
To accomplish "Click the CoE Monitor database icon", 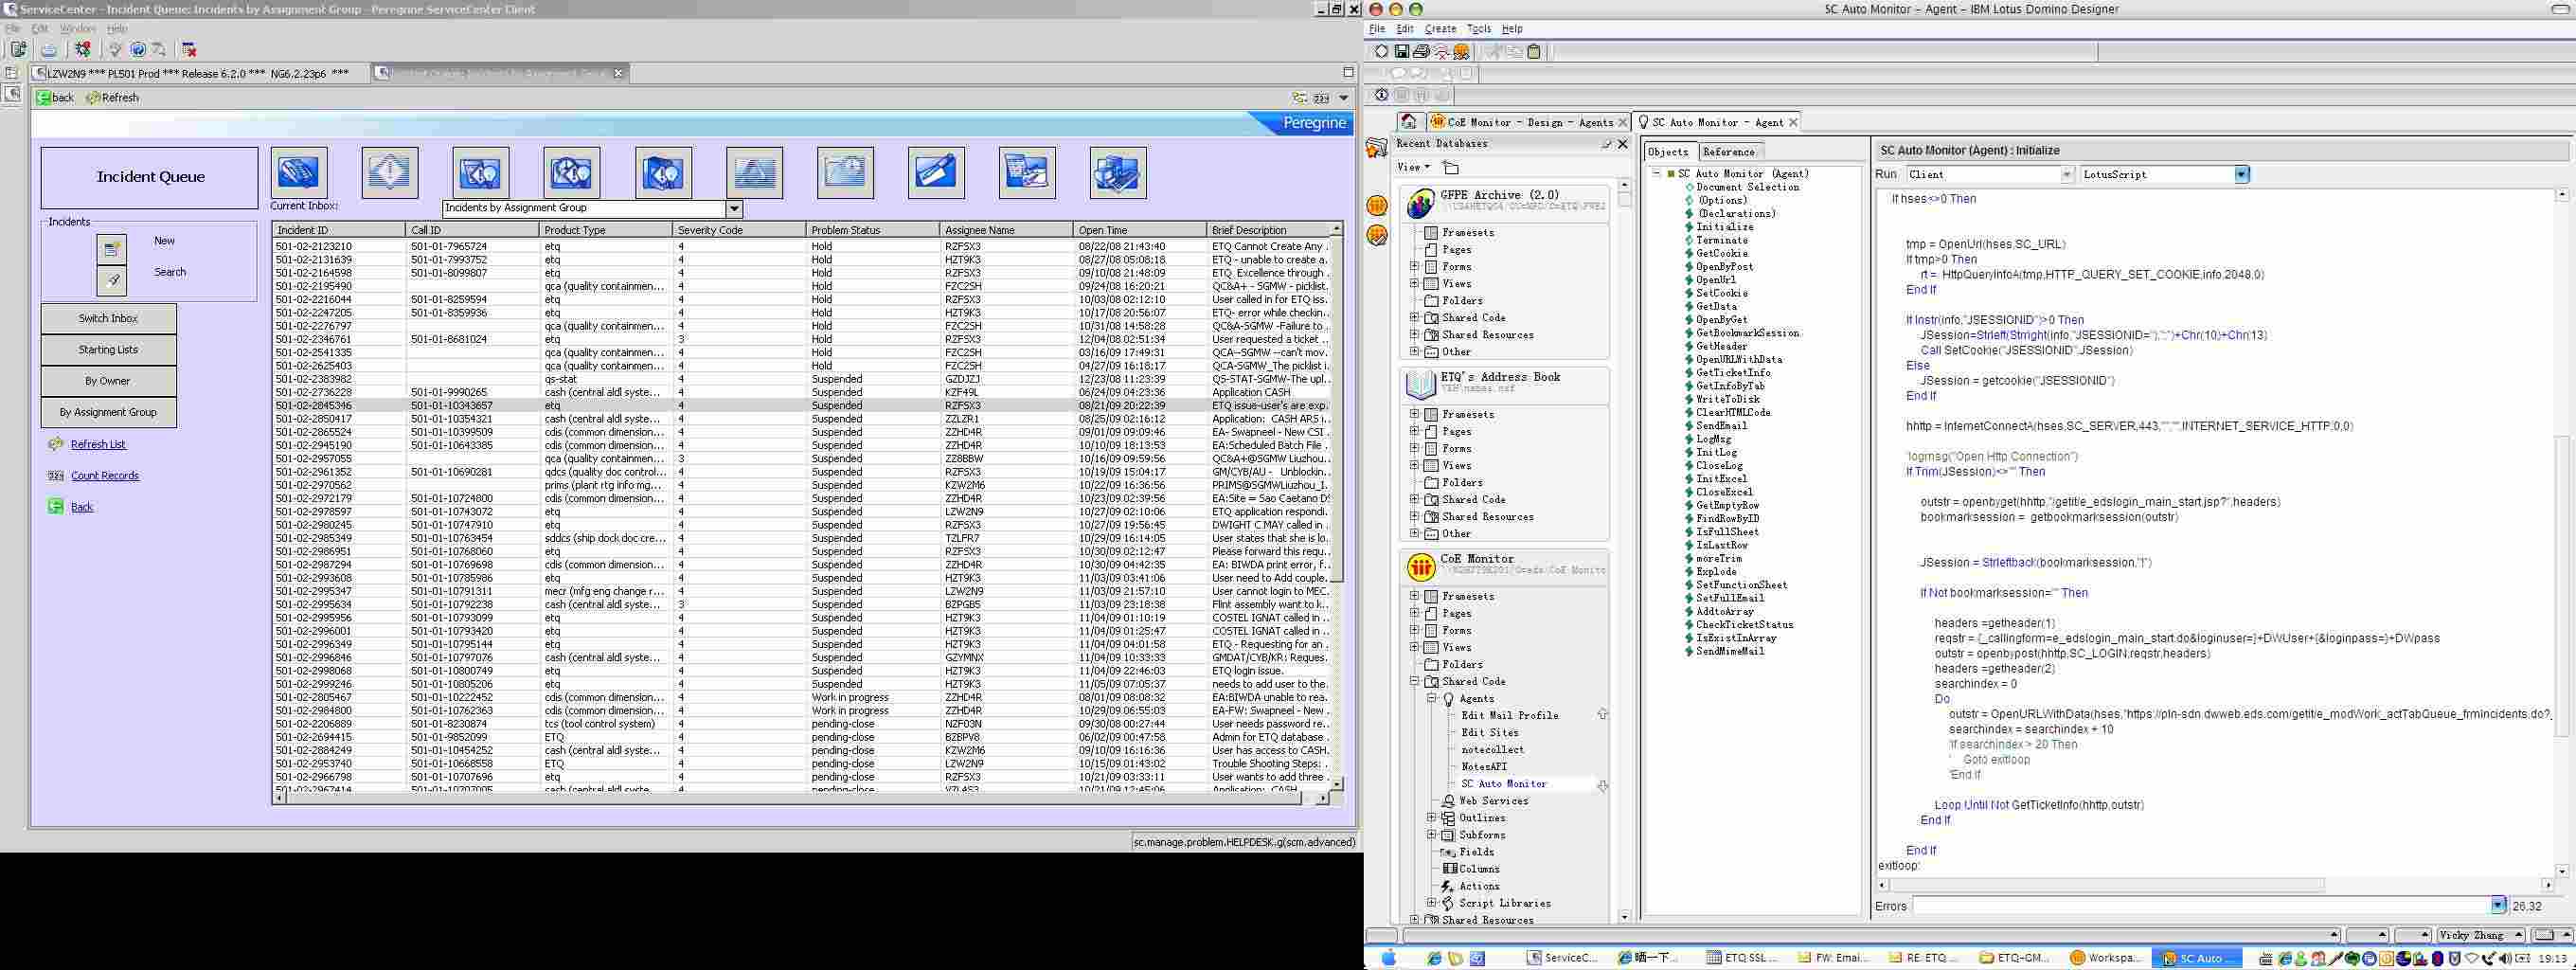I will 1420,567.
